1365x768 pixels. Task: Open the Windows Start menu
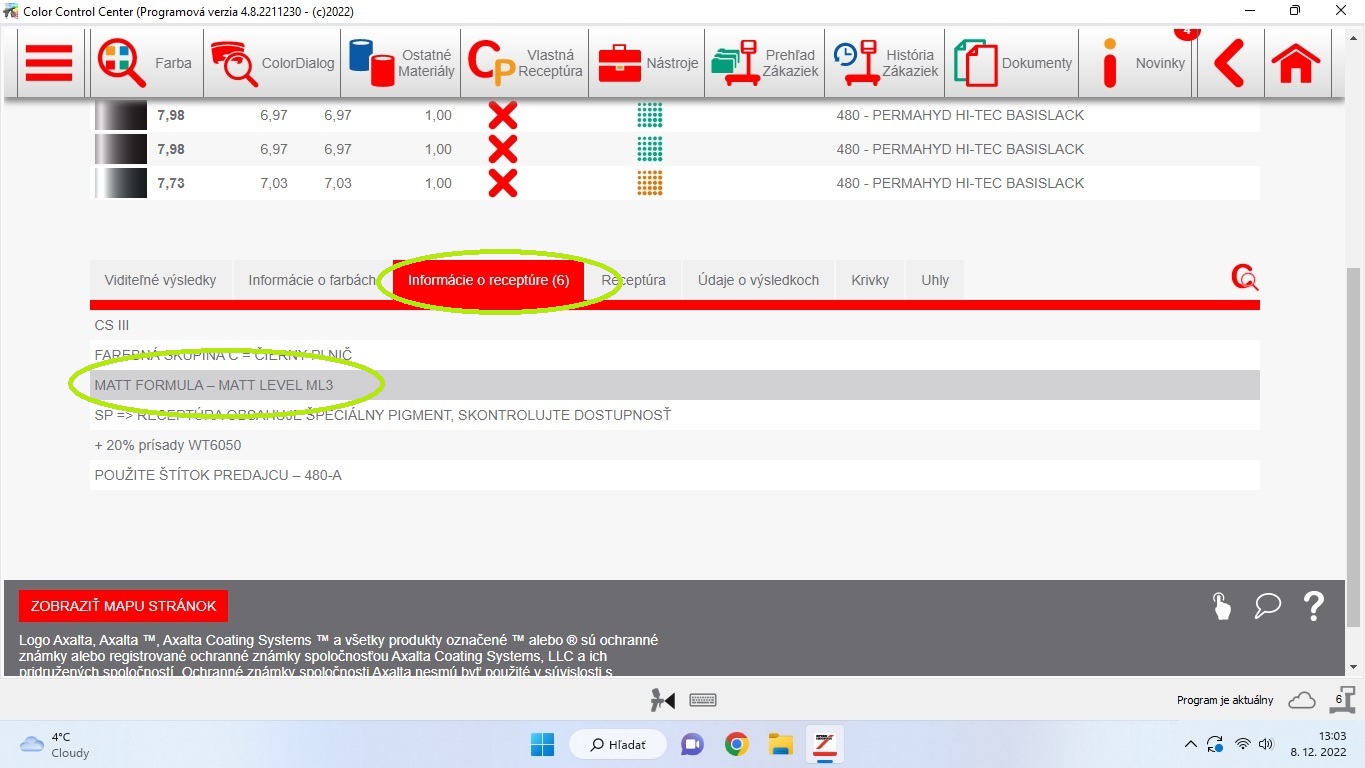(x=542, y=744)
